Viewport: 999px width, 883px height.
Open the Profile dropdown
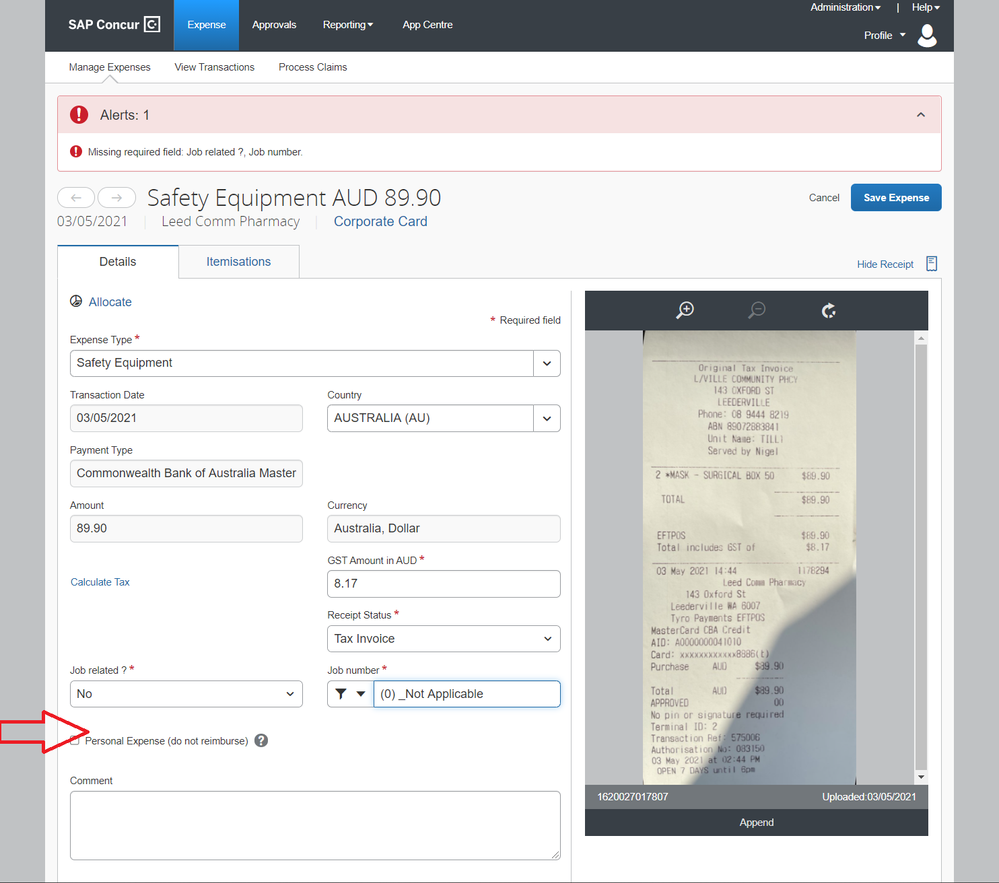click(x=884, y=36)
